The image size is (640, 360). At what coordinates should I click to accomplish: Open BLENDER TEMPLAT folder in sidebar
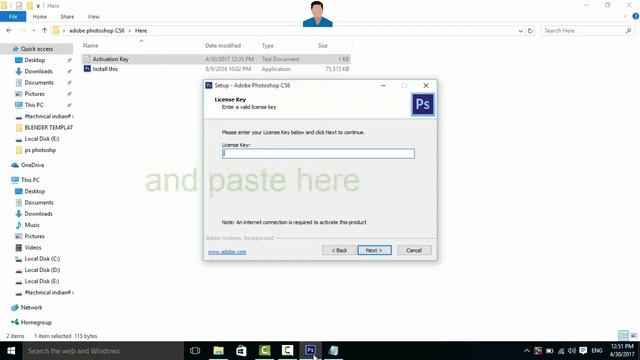pyautogui.click(x=49, y=127)
